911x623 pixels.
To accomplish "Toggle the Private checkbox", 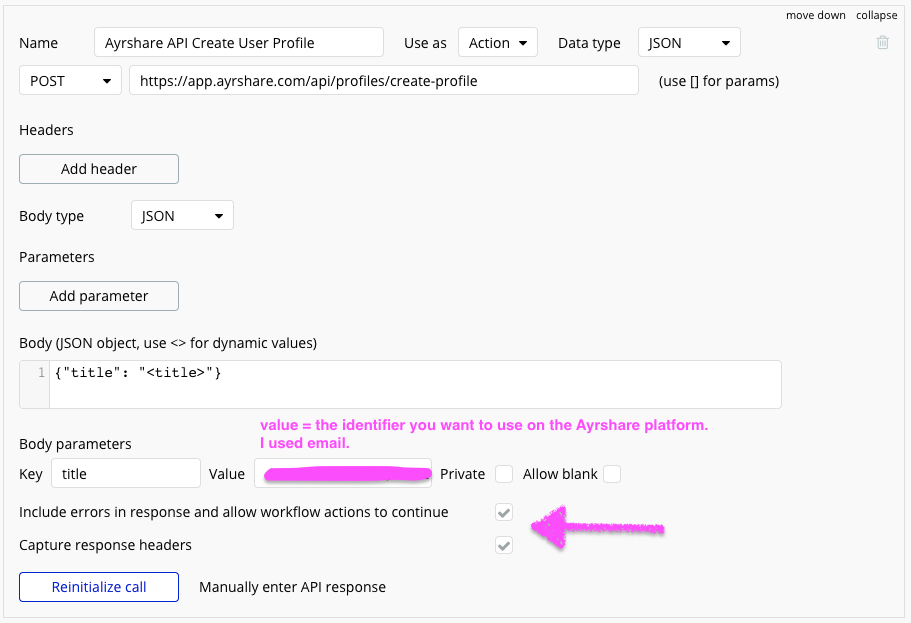I will 504,474.
